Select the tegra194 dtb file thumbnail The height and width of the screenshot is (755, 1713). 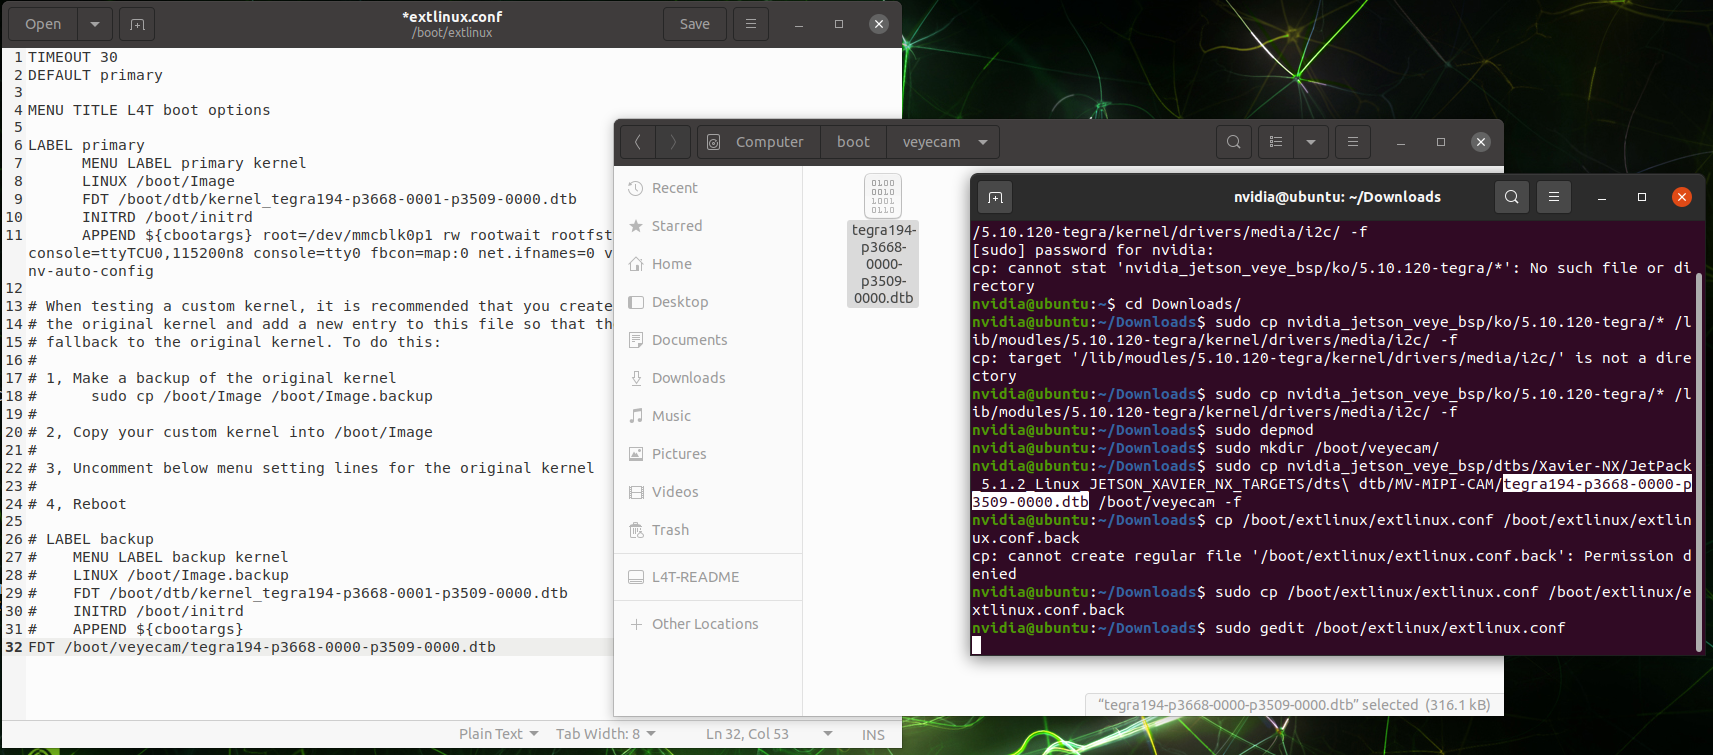[883, 196]
